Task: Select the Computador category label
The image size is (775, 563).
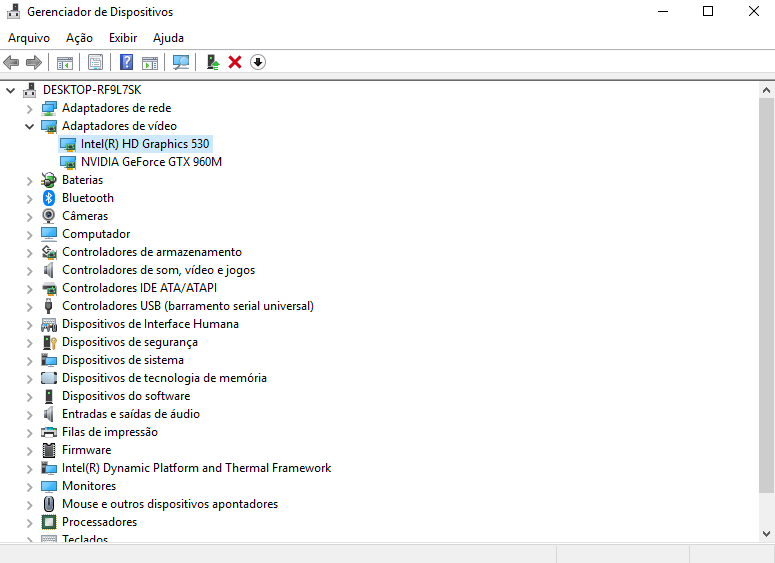Action: 96,234
